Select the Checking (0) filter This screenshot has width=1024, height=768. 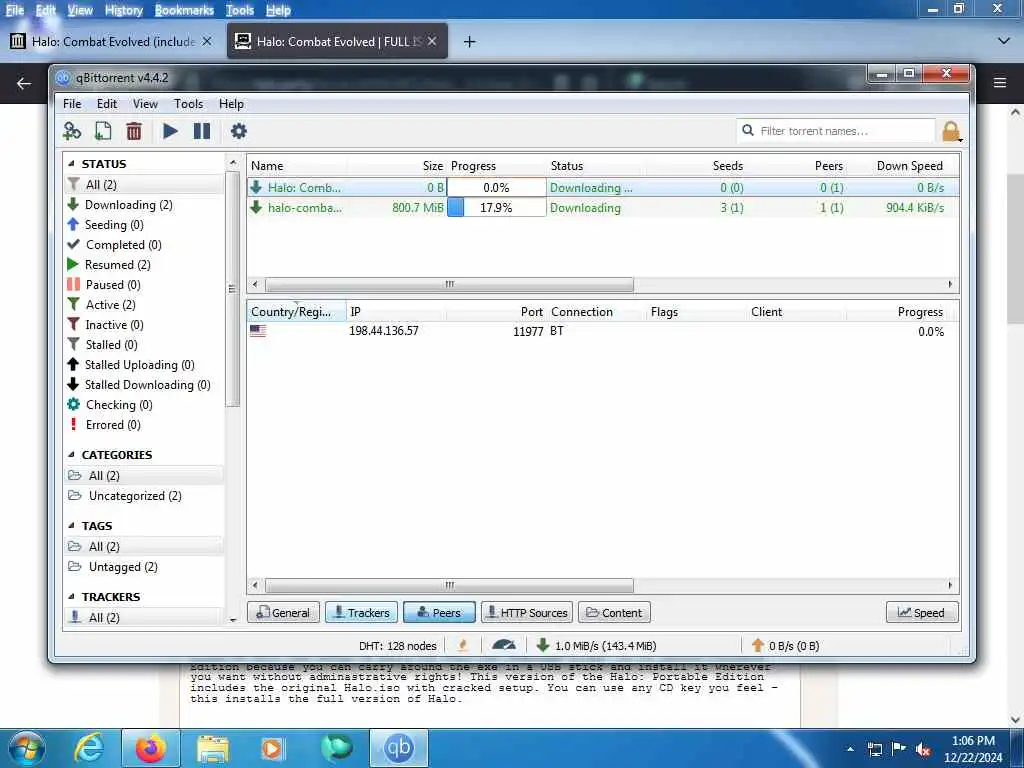coord(144,405)
